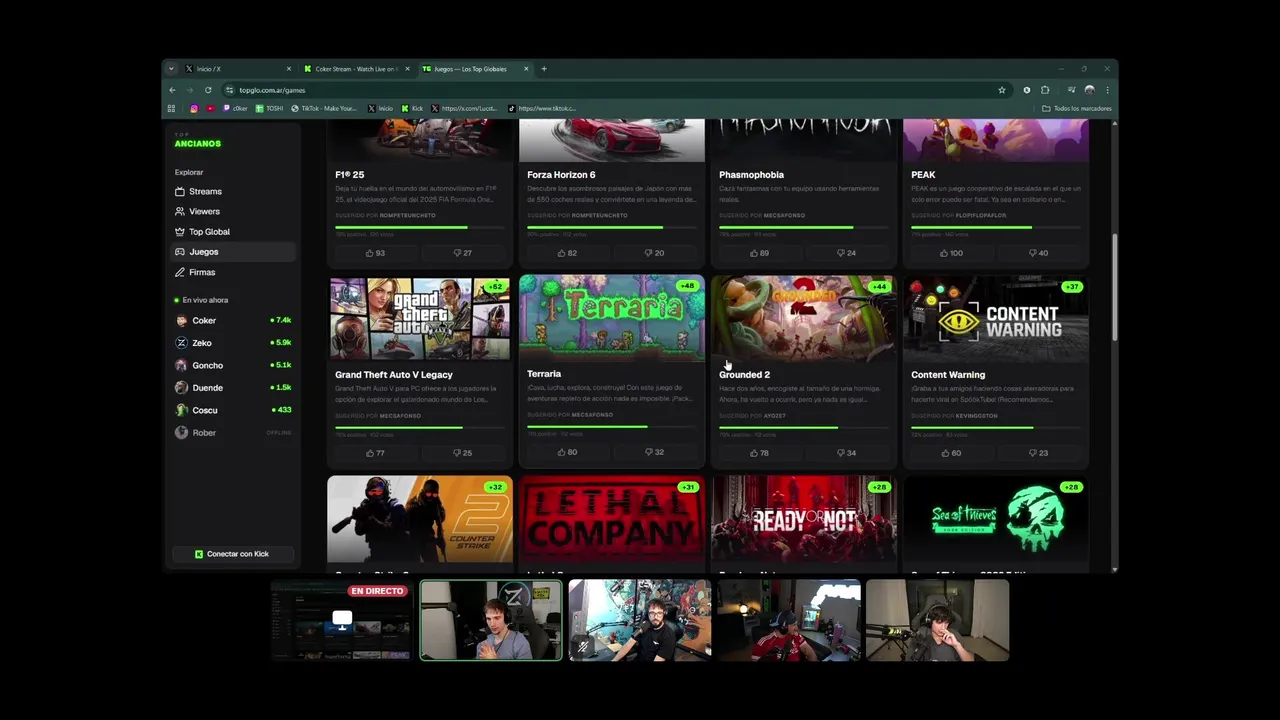Open the TOSHI bookmark
This screenshot has height=720, width=1280.
point(269,108)
